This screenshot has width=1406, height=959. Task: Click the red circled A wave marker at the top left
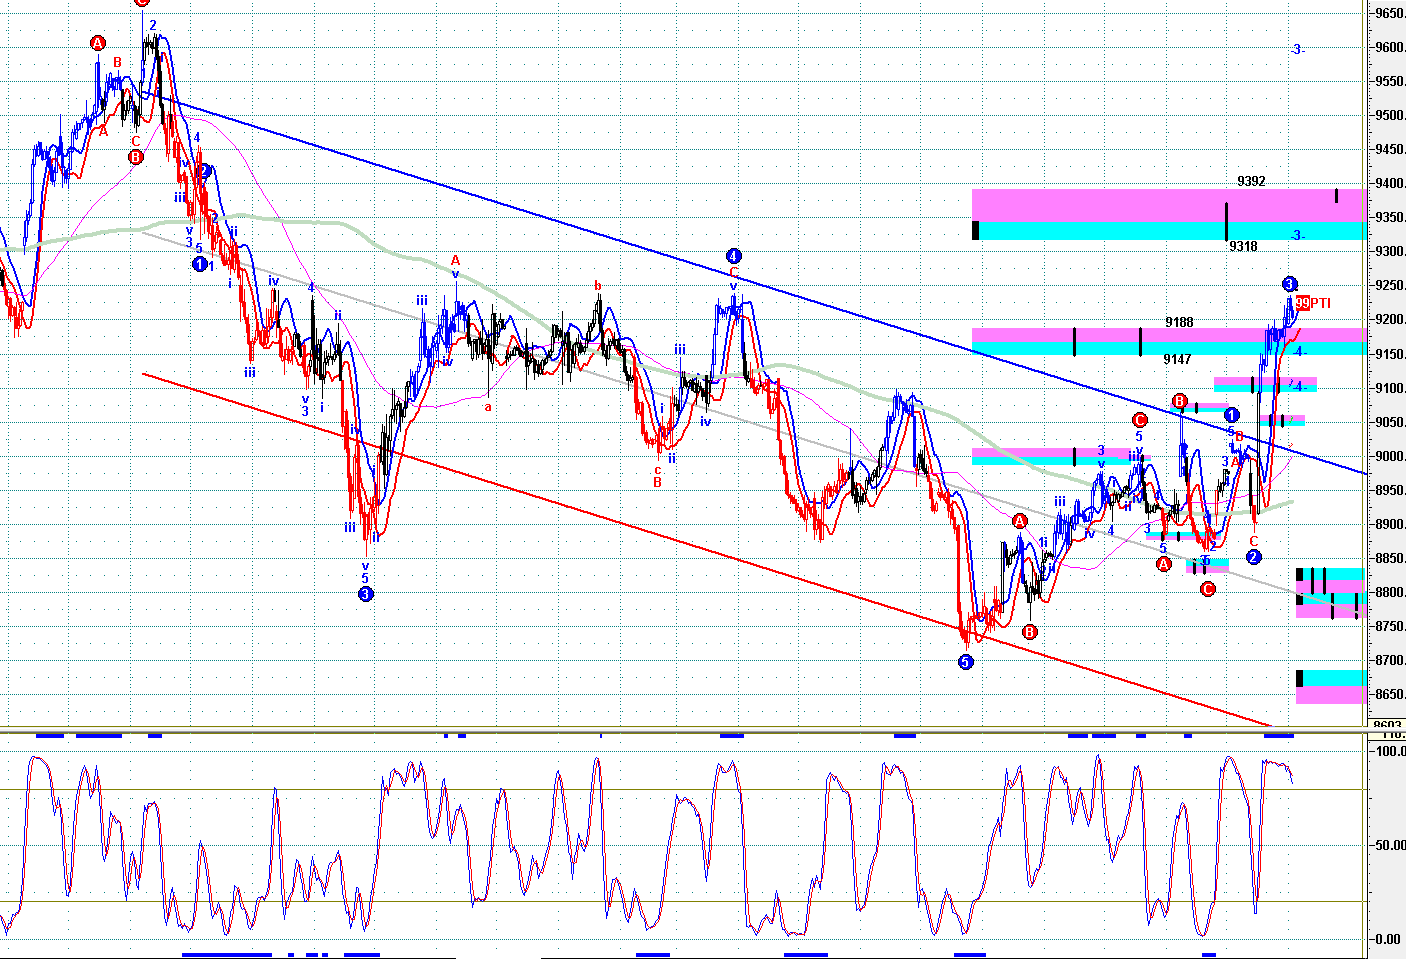[x=98, y=43]
